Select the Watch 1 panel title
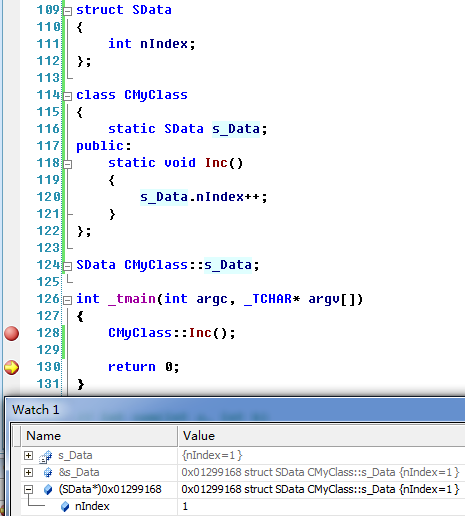Image resolution: width=465 pixels, height=516 pixels. tap(36, 410)
